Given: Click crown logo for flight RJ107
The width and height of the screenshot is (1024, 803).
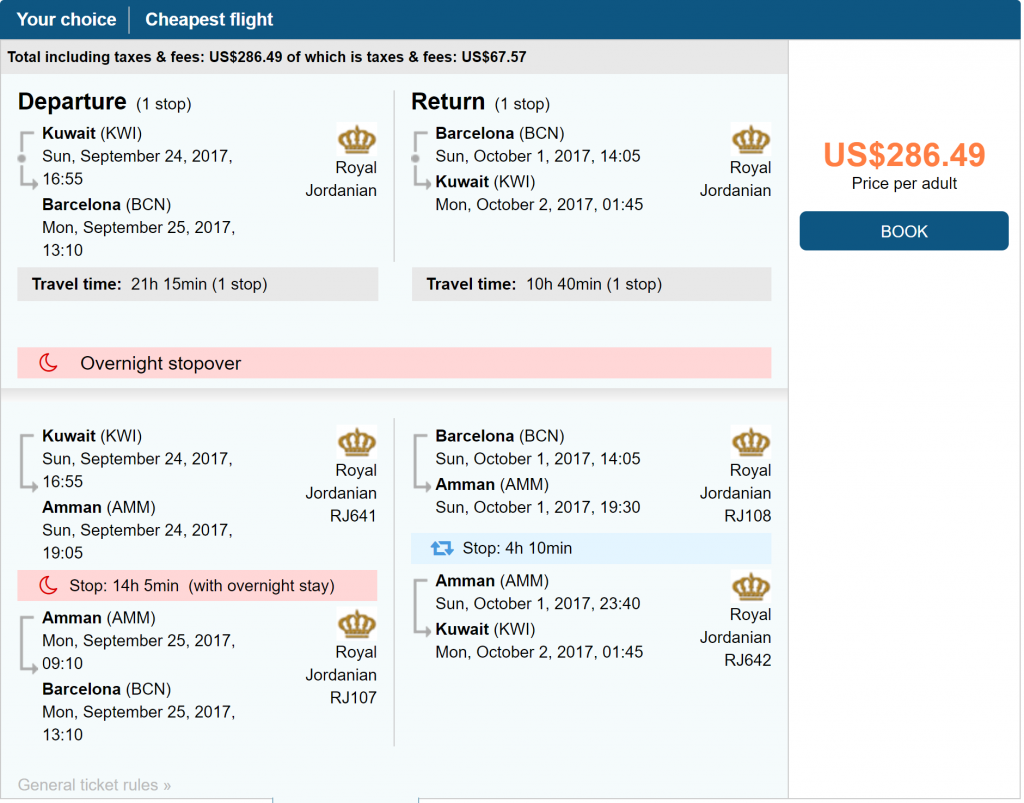Looking at the screenshot, I should tap(357, 623).
